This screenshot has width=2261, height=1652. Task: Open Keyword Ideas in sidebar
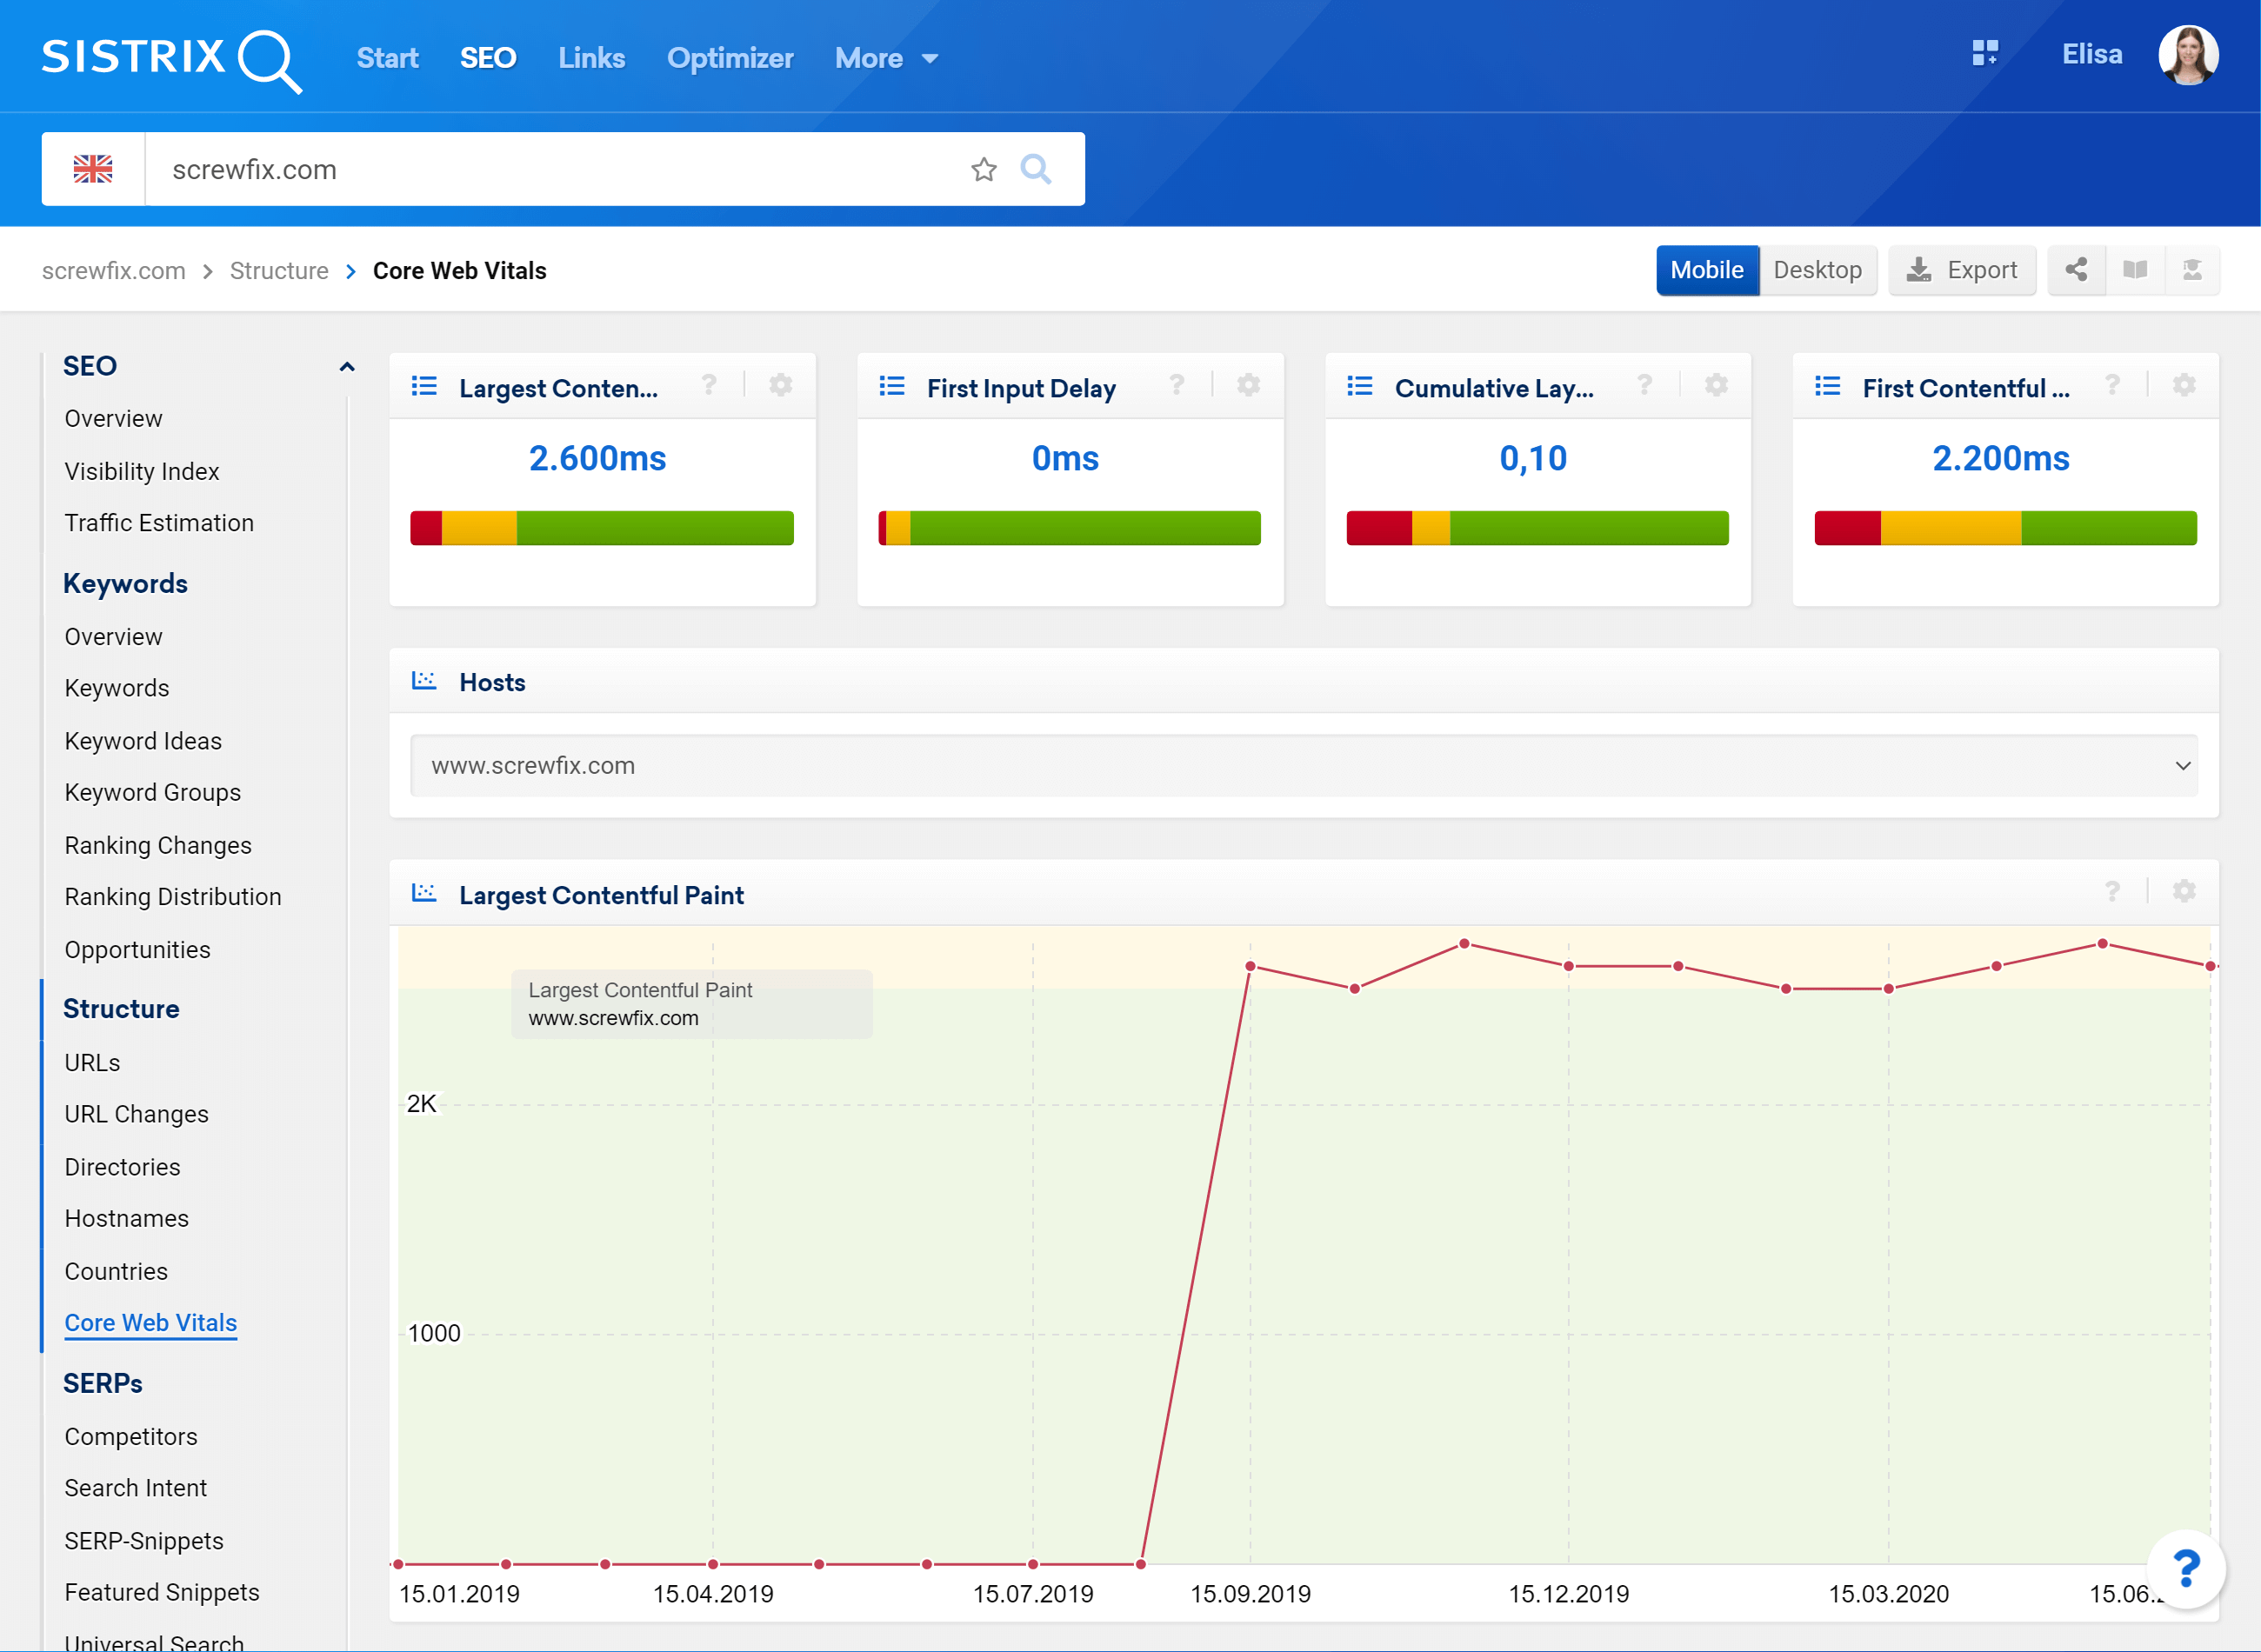tap(143, 741)
